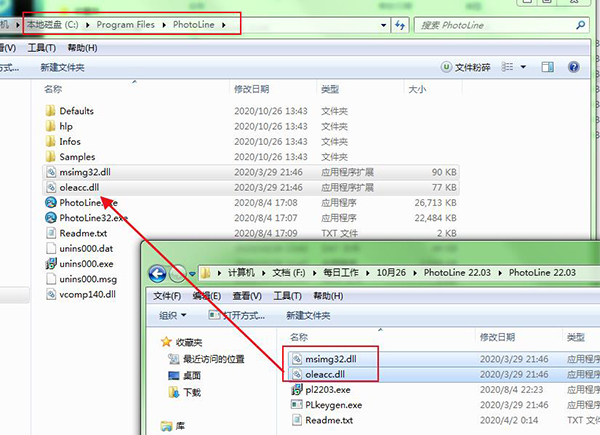600x435 pixels.
Task: Click the 26,713 KB size cell
Action: click(x=435, y=203)
